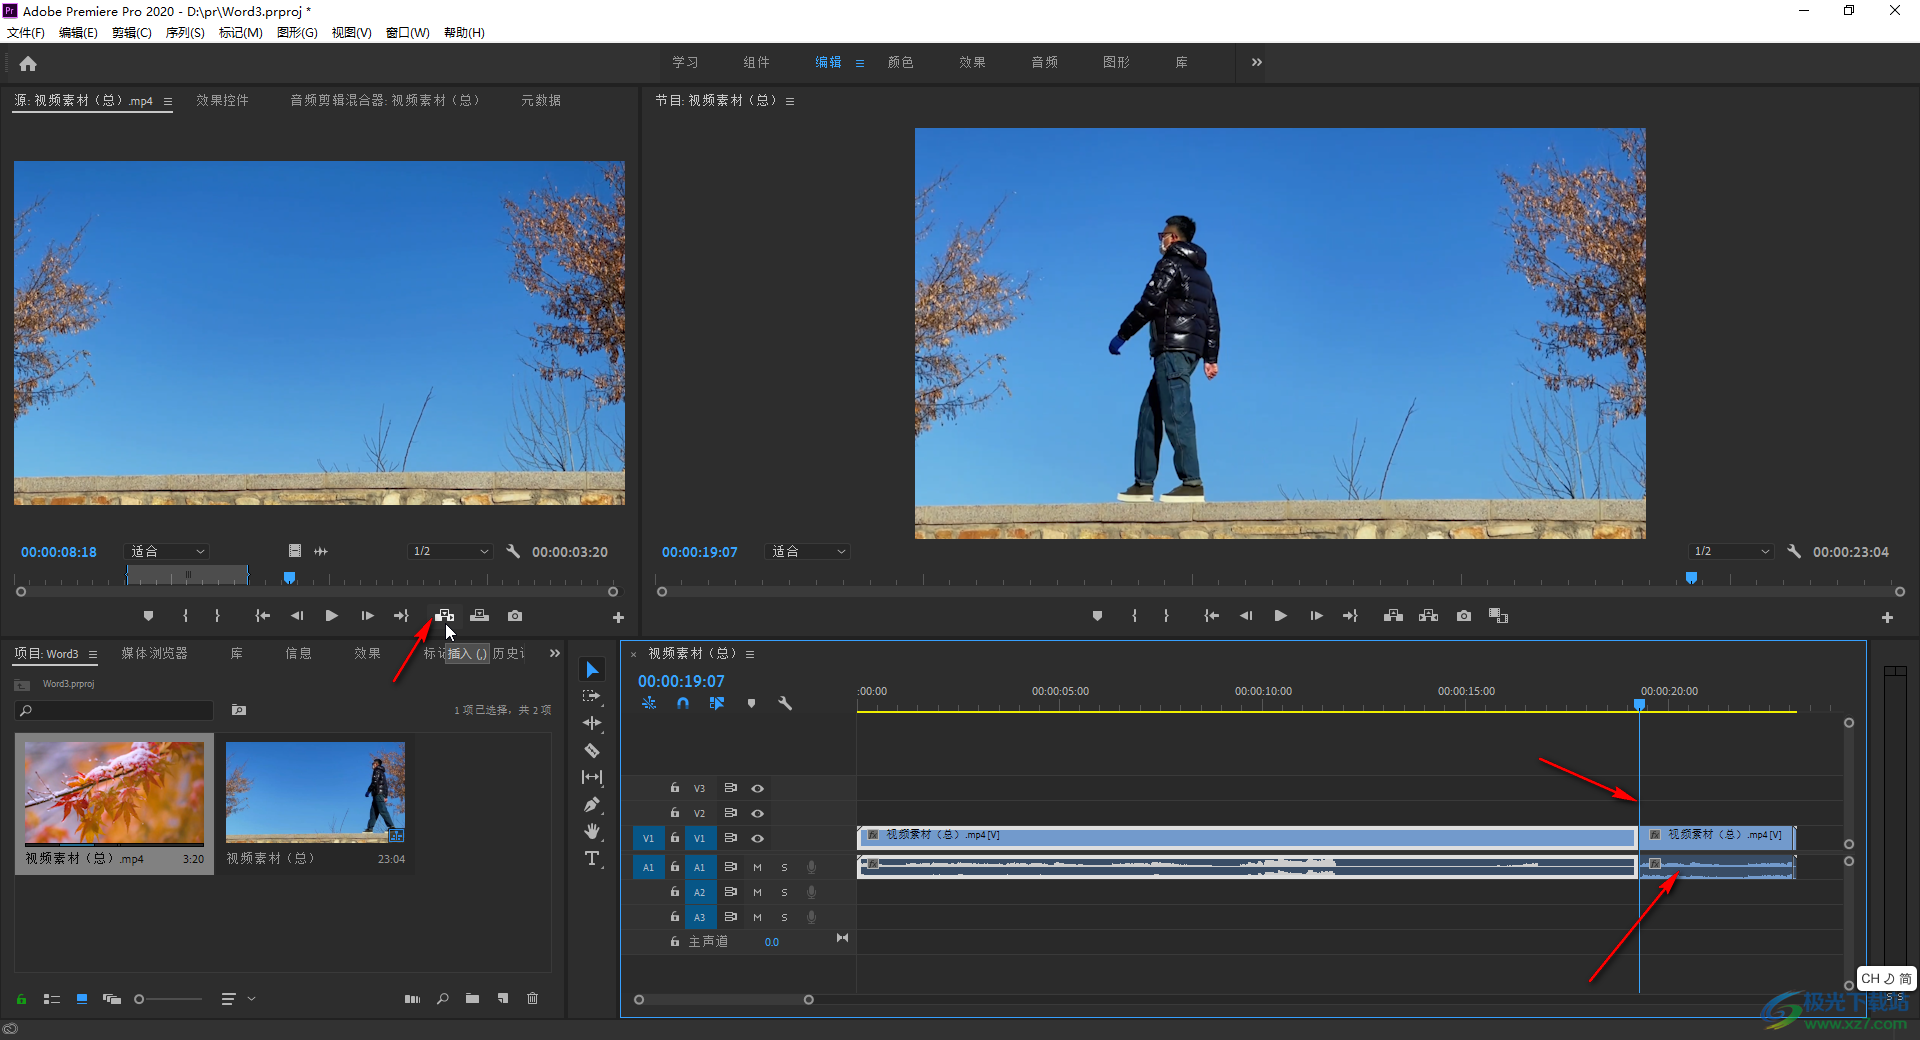1920x1040 pixels.
Task: Select the Ripple Edit tool
Action: 592,723
